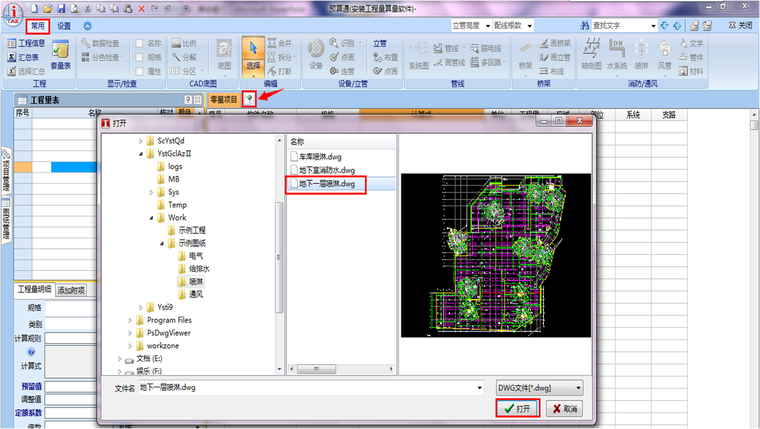Click the 关闭 close button in ribbon

point(741,26)
